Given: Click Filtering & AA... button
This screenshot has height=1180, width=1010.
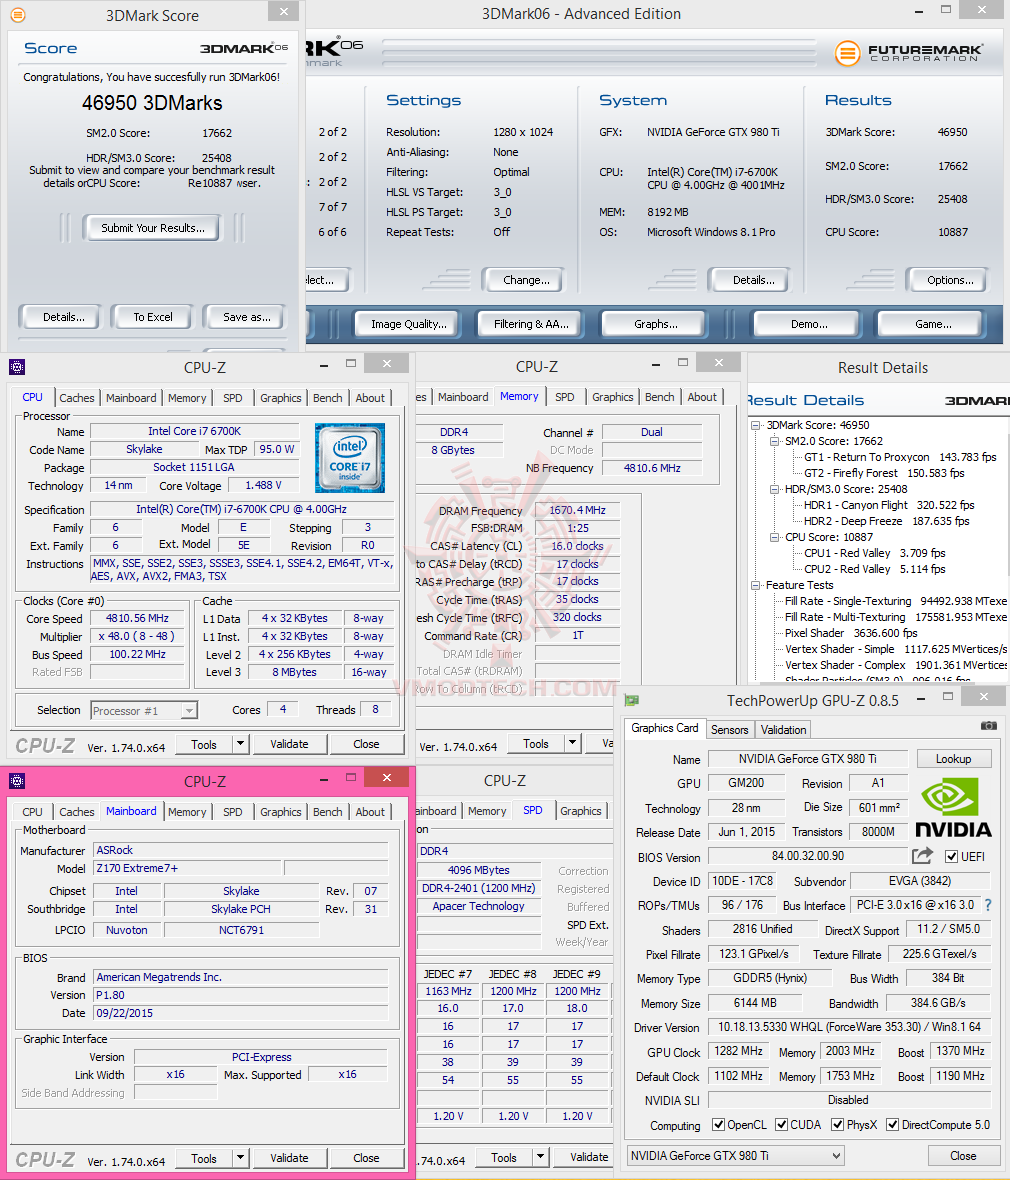Looking at the screenshot, I should 531,324.
